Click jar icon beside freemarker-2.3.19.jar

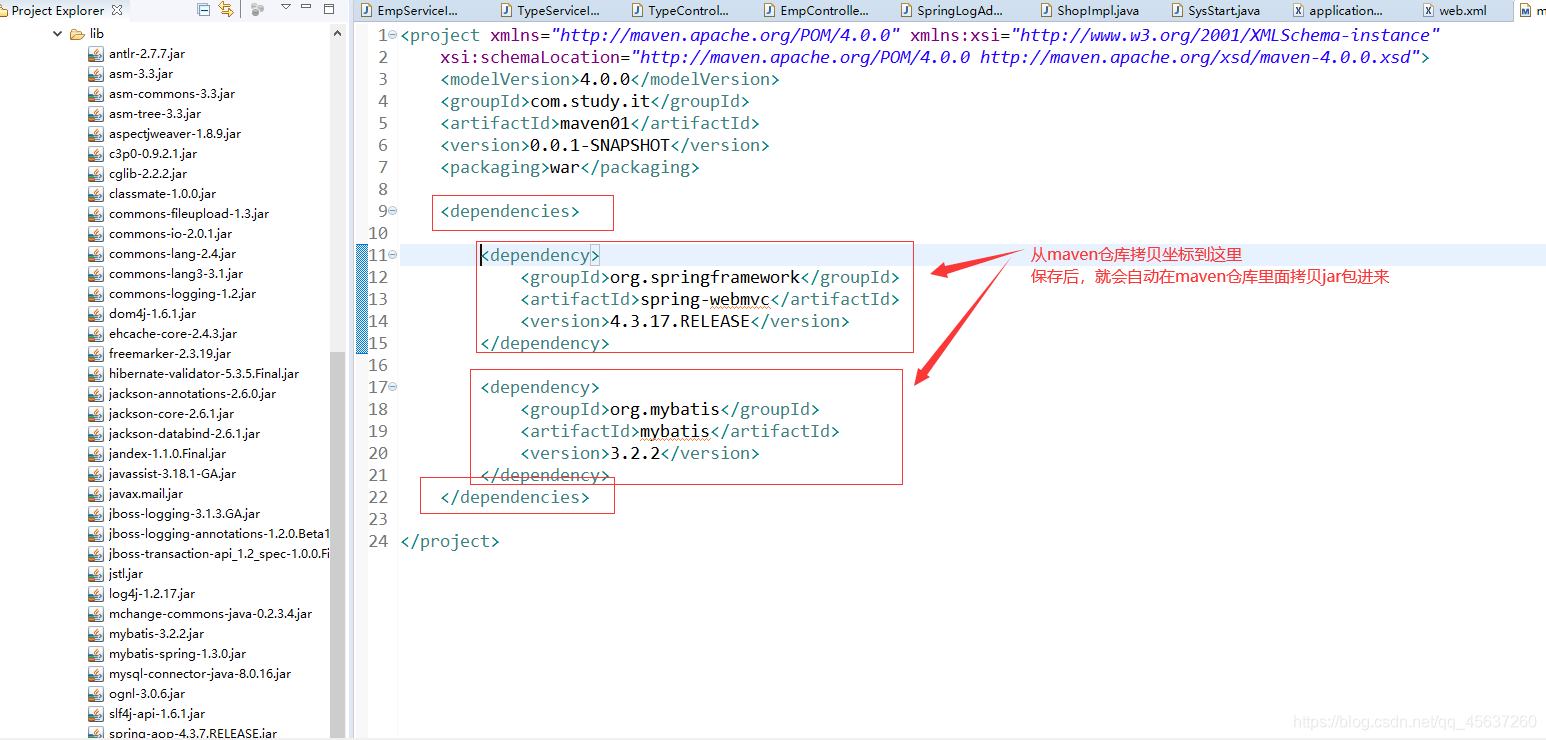[96, 354]
